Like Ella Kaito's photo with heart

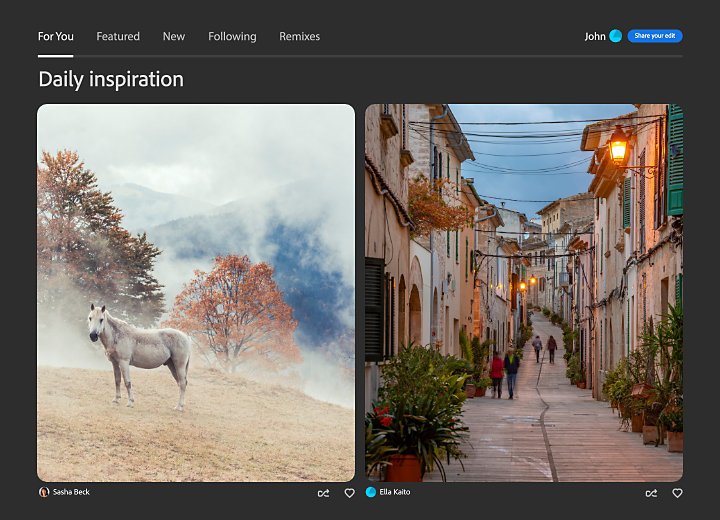[677, 493]
